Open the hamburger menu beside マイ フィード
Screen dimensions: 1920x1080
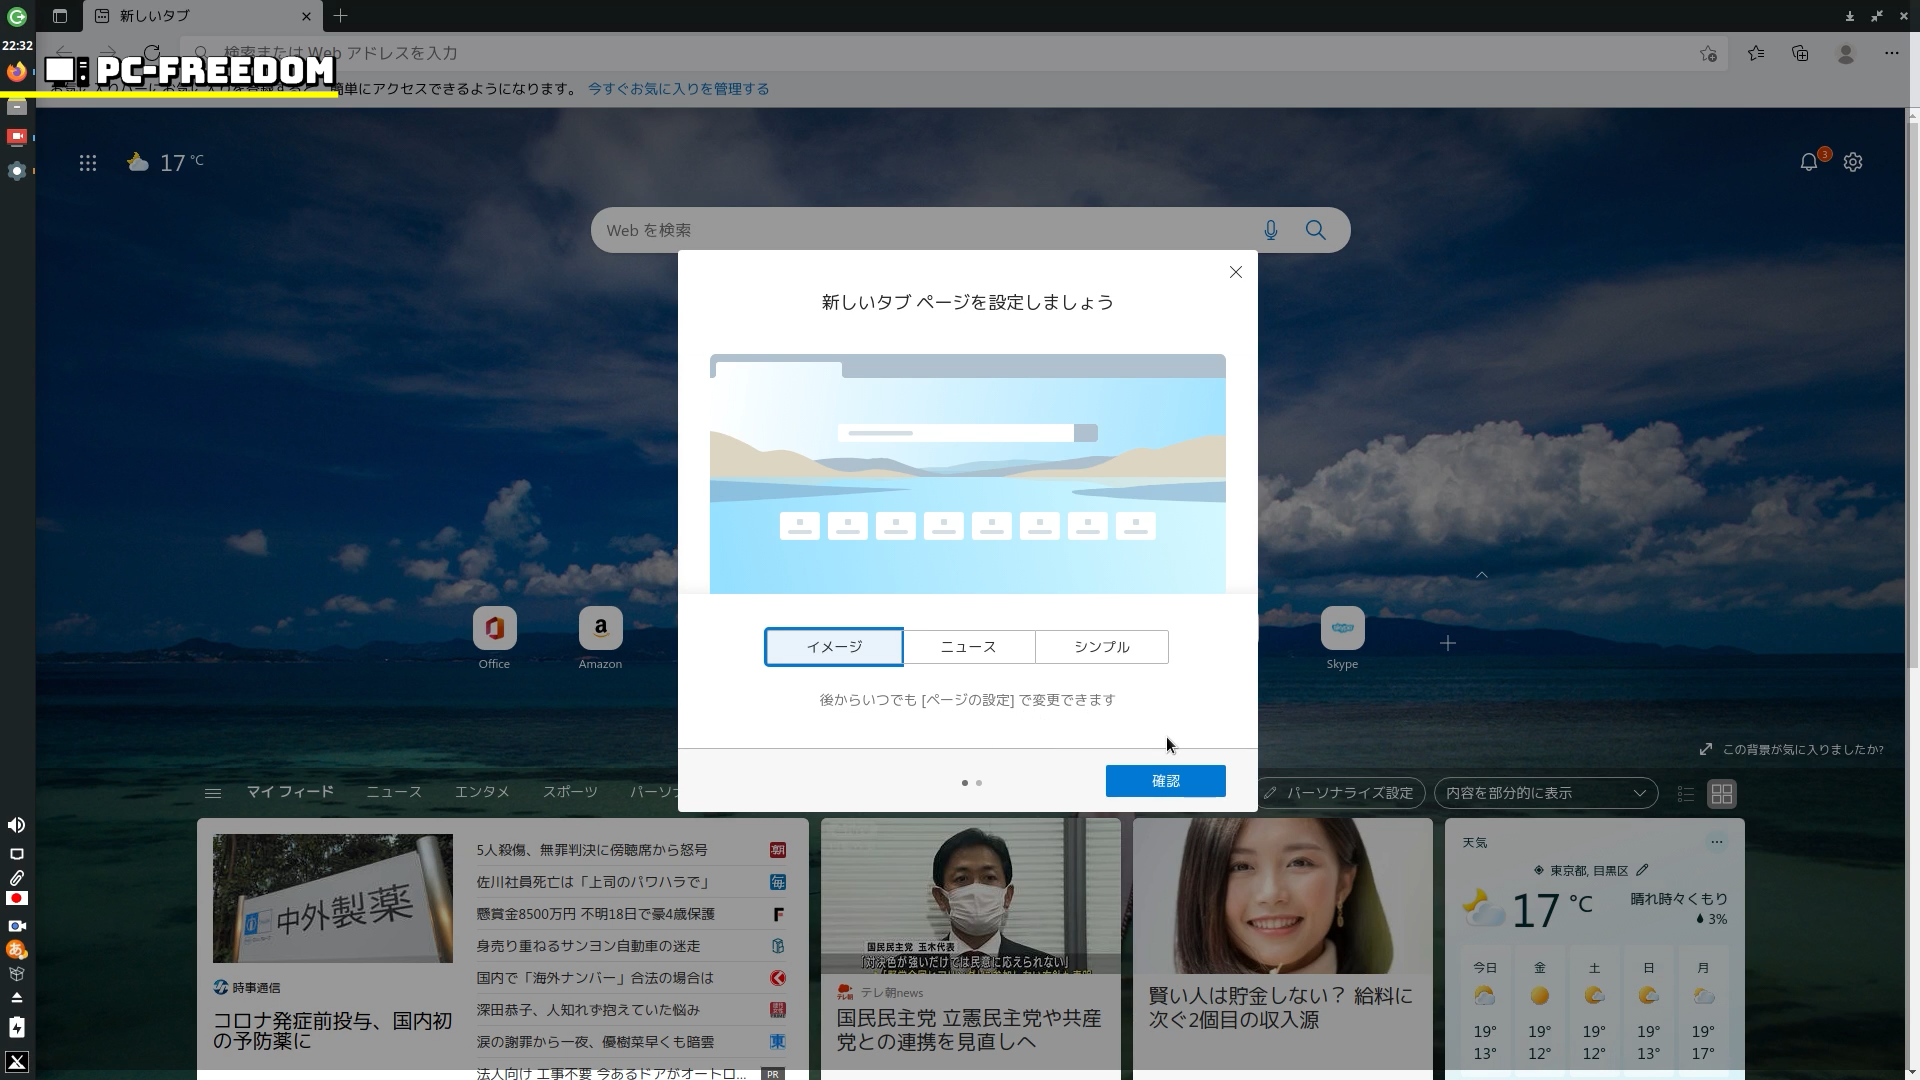tap(212, 793)
